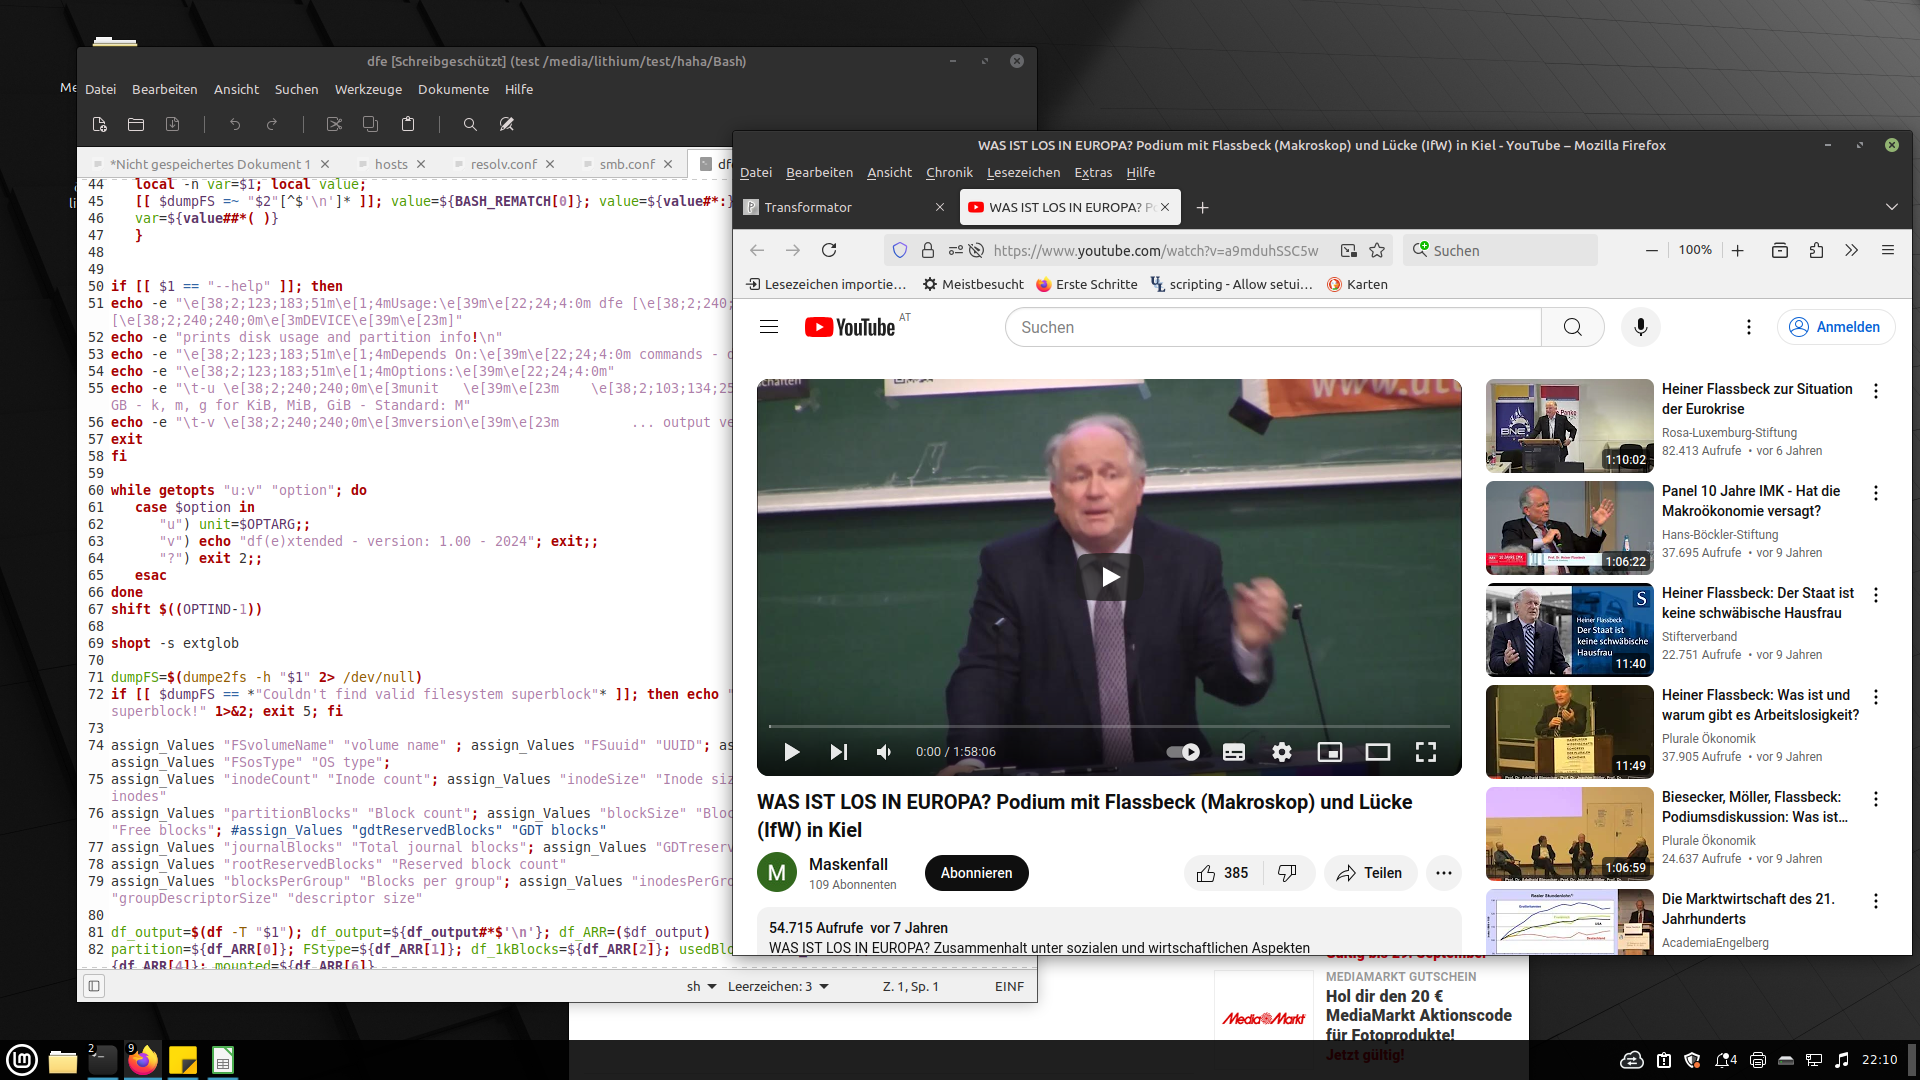Open the Was ist und warum gibt es Arbeitslosigkeit thumbnail
The height and width of the screenshot is (1080, 1920).
[x=1569, y=732]
